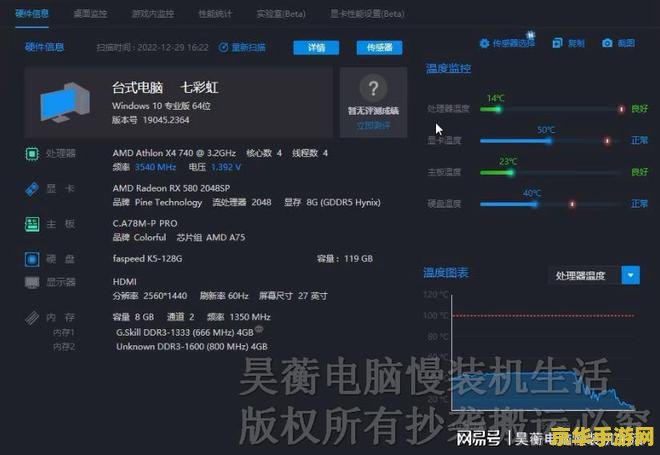This screenshot has height=455, width=660.
Task: Open the 实验室(Beta) tab
Action: pos(281,14)
